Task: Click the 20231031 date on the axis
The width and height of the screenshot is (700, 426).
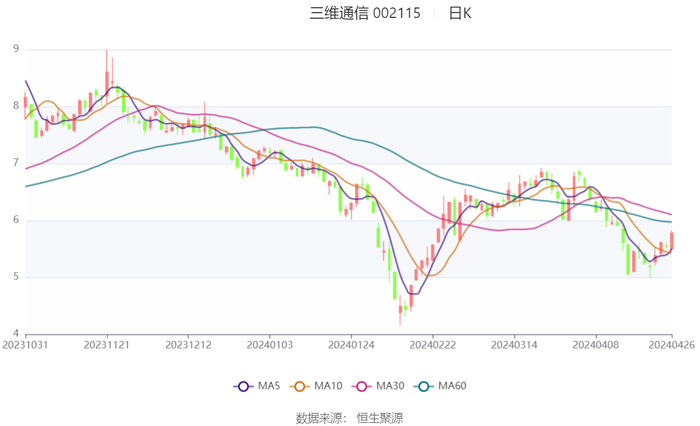Action: [25, 344]
